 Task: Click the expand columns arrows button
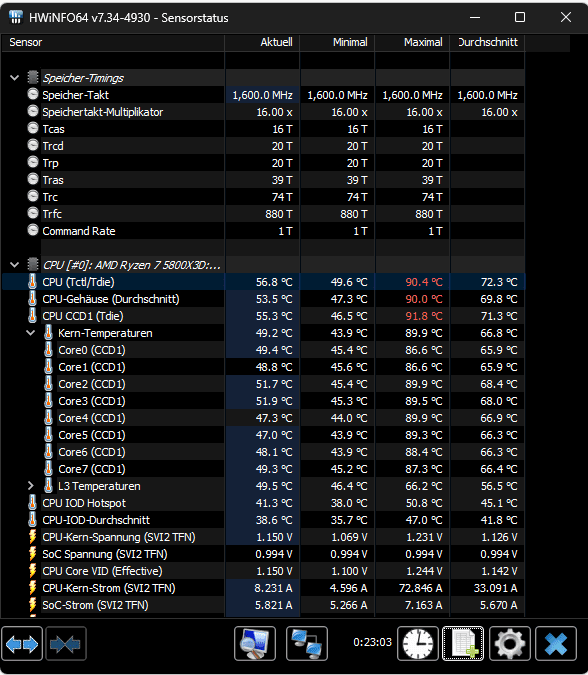coord(22,644)
